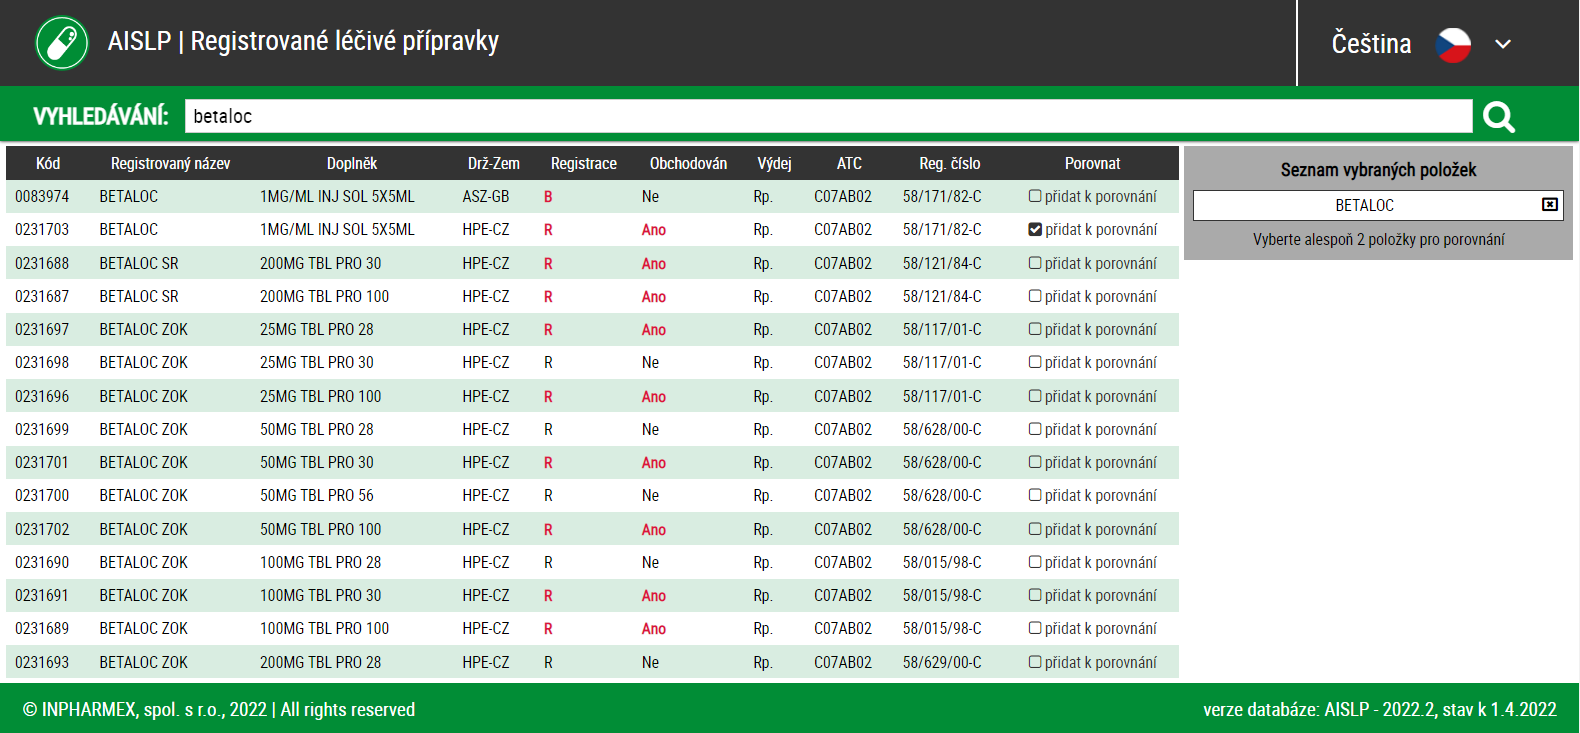
Task: Click ATC code C07AB02 in row 0231697
Action: (843, 329)
